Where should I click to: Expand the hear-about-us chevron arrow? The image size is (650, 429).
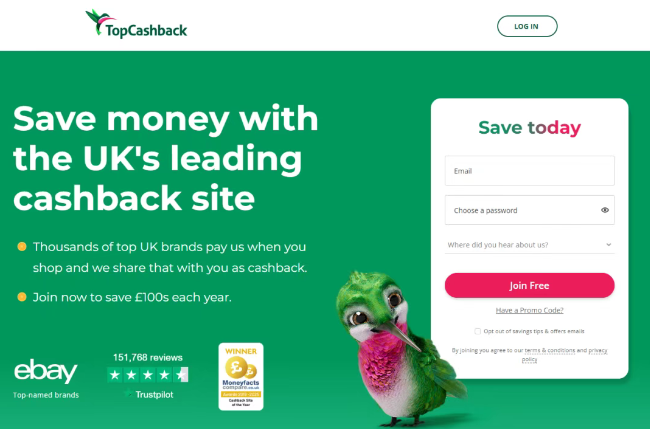tap(608, 245)
